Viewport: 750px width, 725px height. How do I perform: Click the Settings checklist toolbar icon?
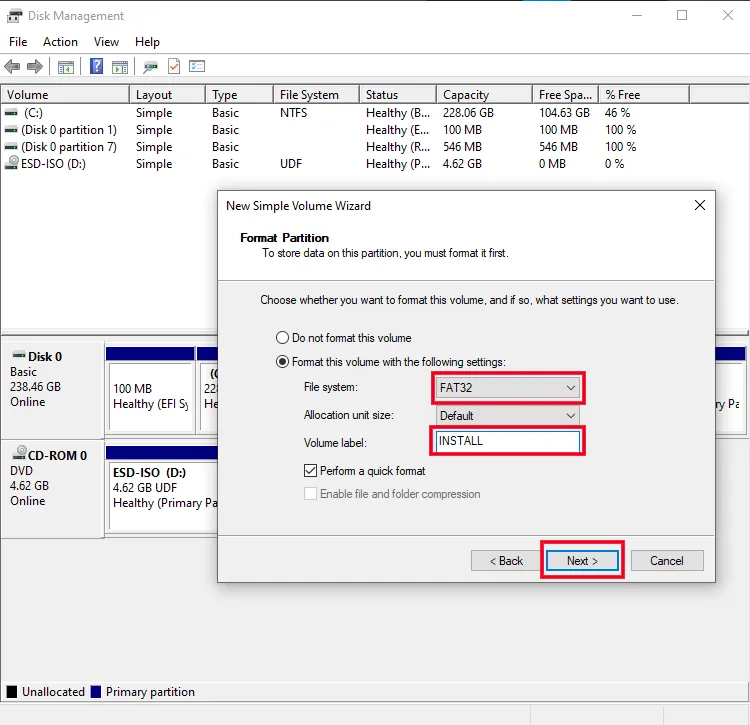(x=197, y=67)
